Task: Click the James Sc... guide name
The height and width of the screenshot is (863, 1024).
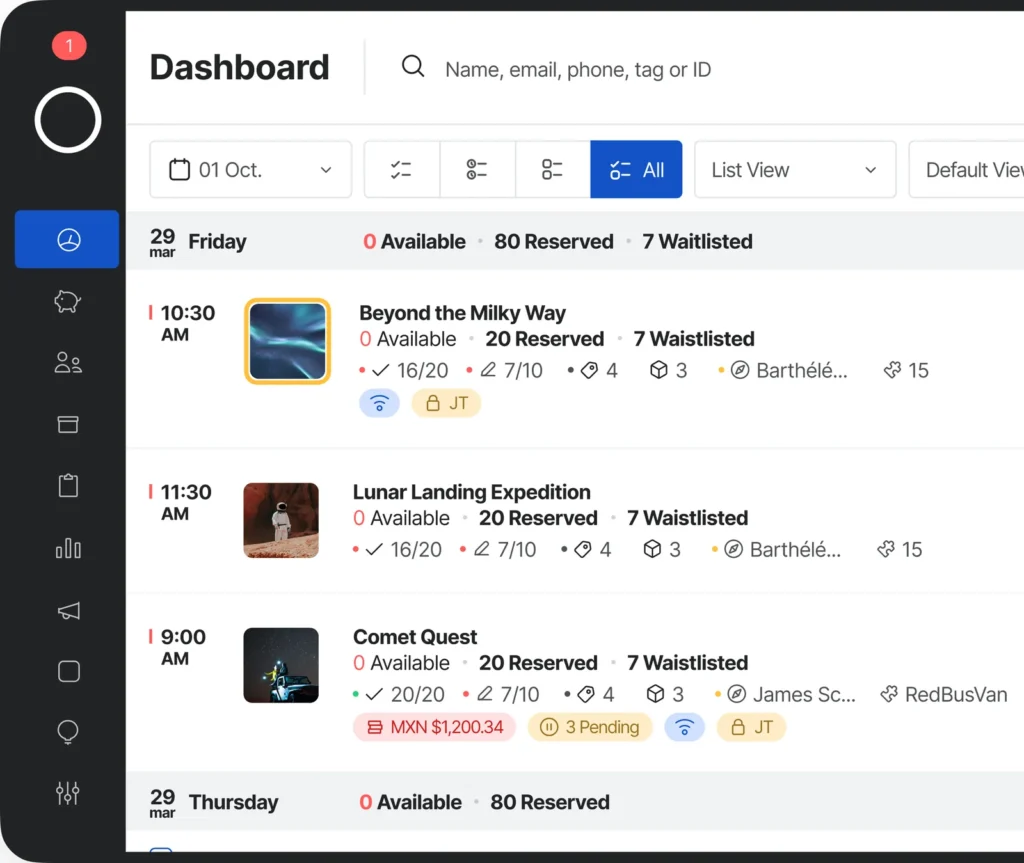Action: point(804,694)
